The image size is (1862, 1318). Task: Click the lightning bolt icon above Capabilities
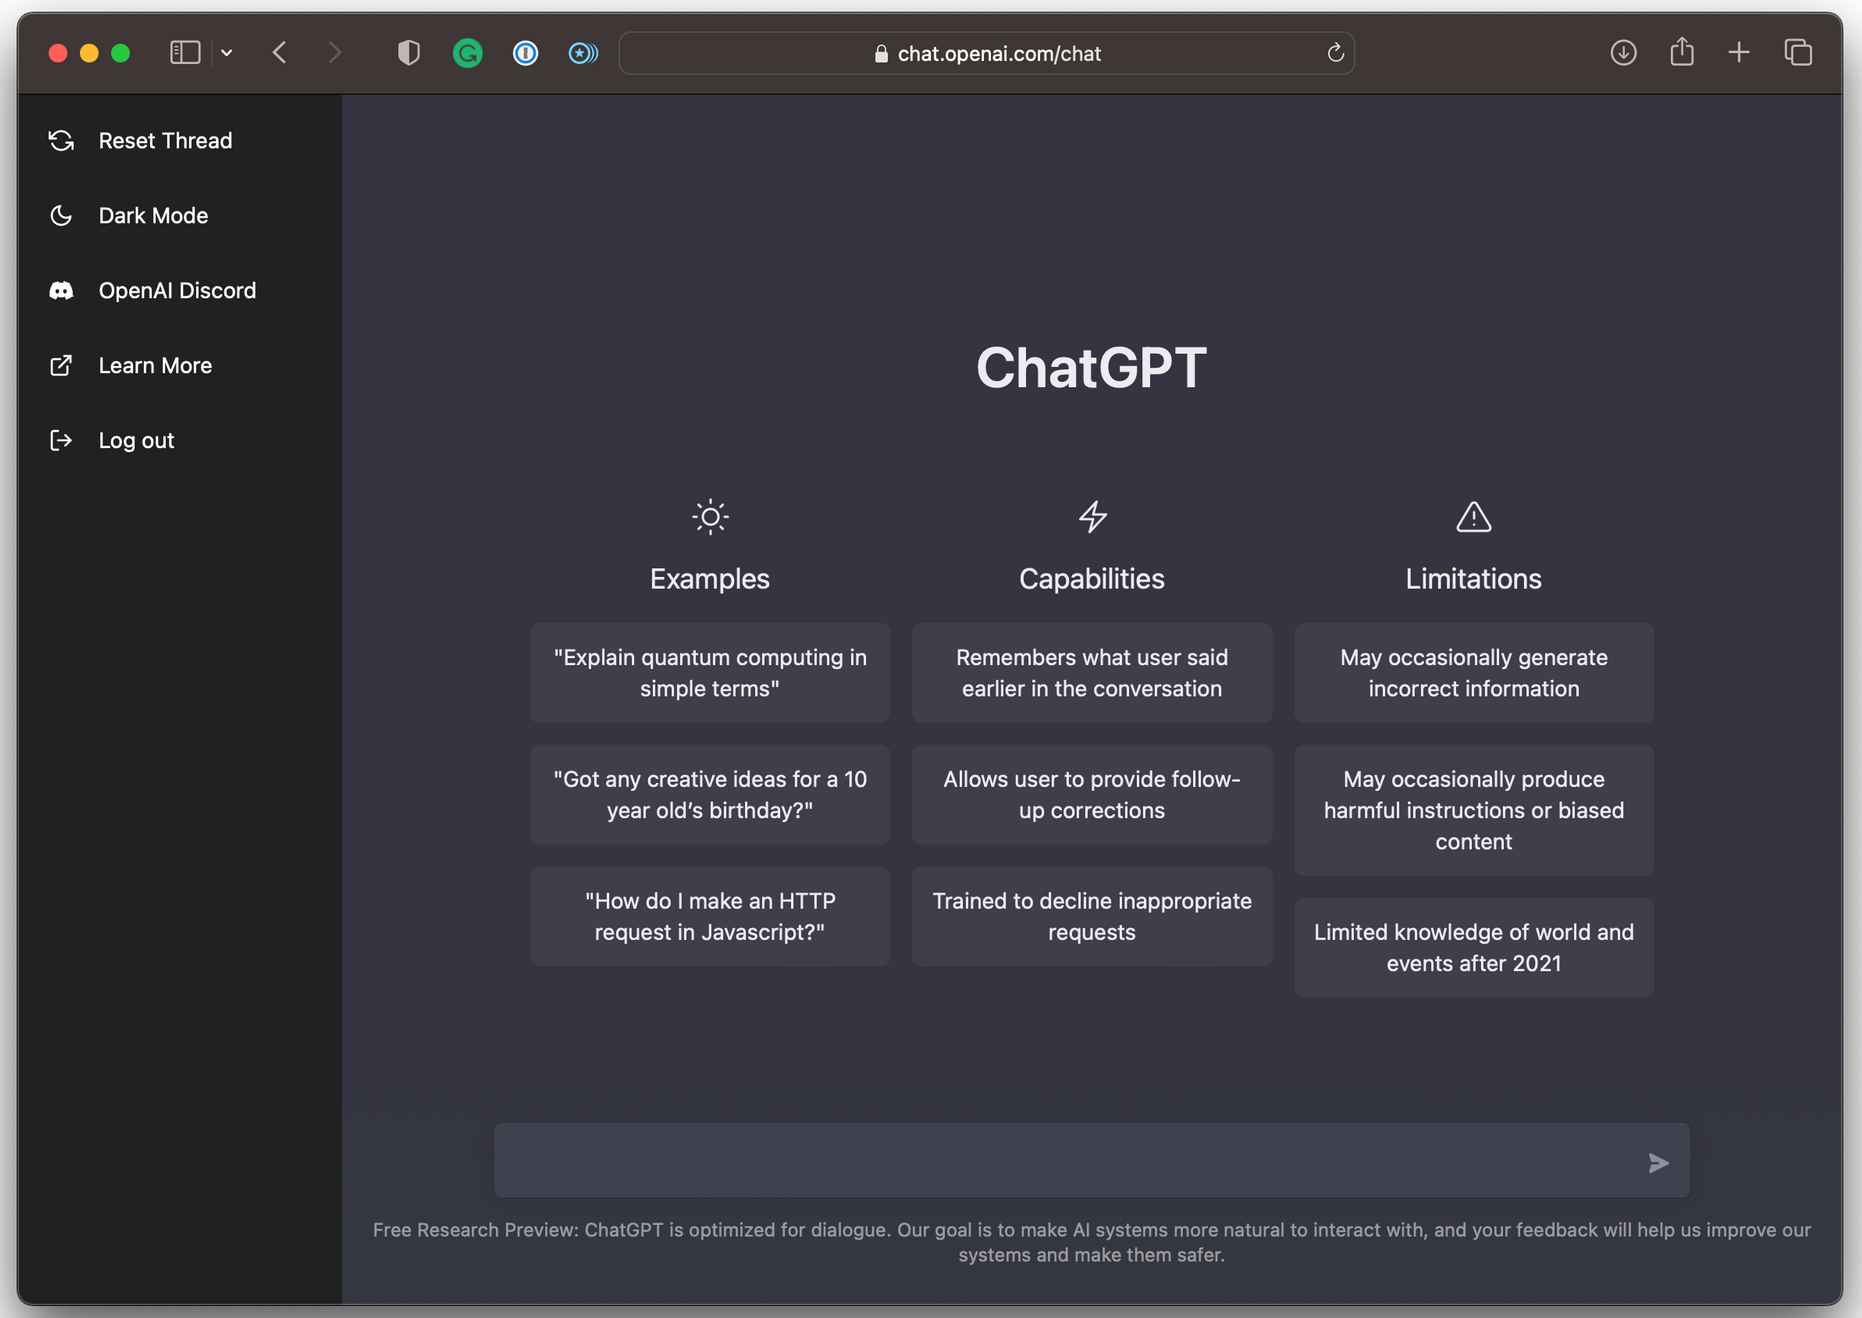point(1092,517)
